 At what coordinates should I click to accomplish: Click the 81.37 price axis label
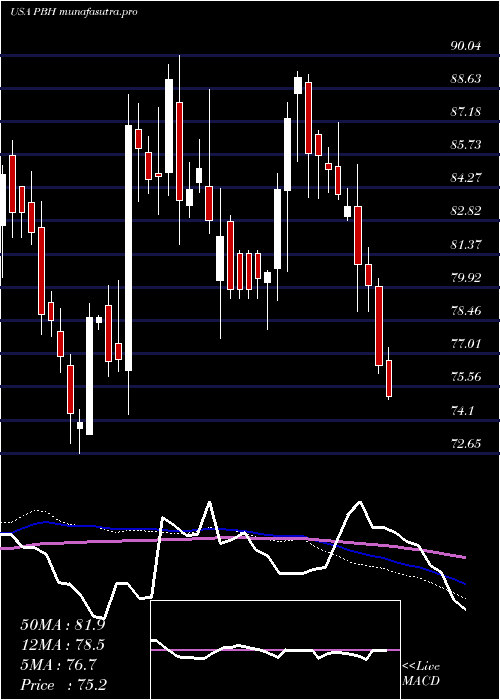point(467,244)
